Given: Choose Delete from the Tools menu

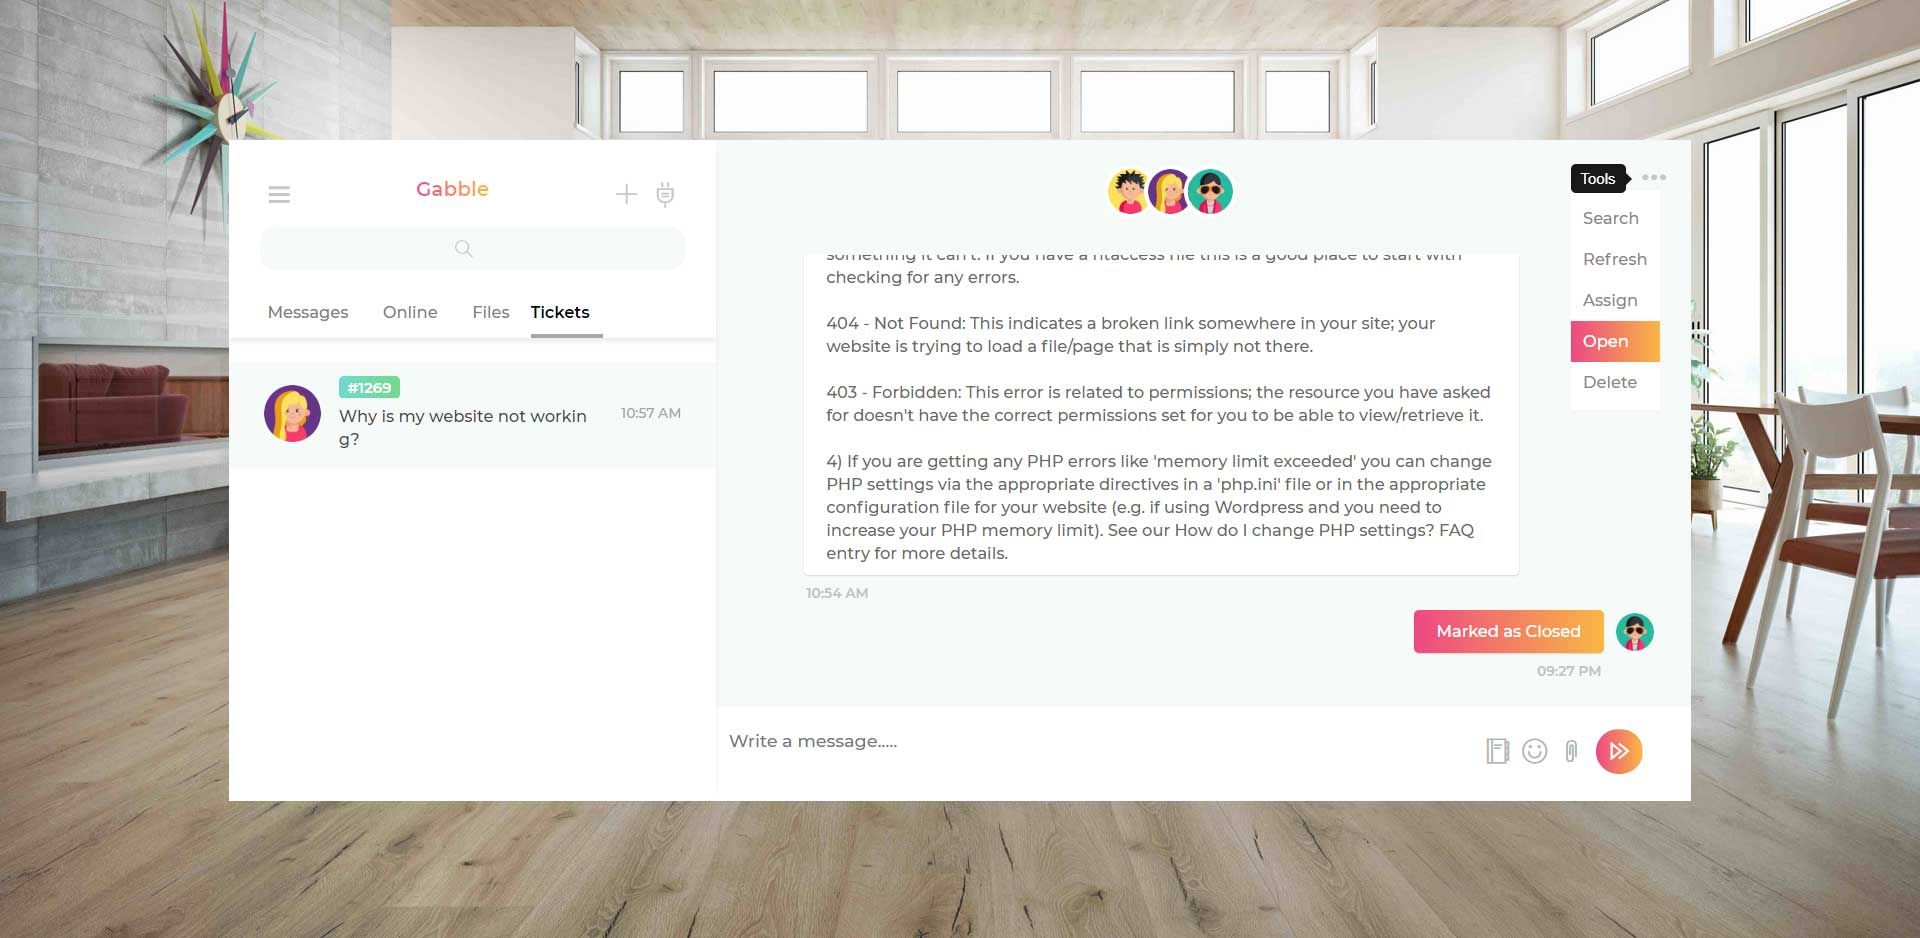Looking at the screenshot, I should [1610, 382].
